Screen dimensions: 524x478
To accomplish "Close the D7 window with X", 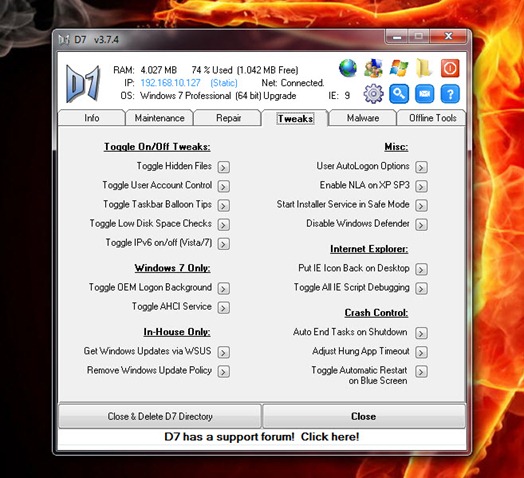I will pyautogui.click(x=448, y=36).
